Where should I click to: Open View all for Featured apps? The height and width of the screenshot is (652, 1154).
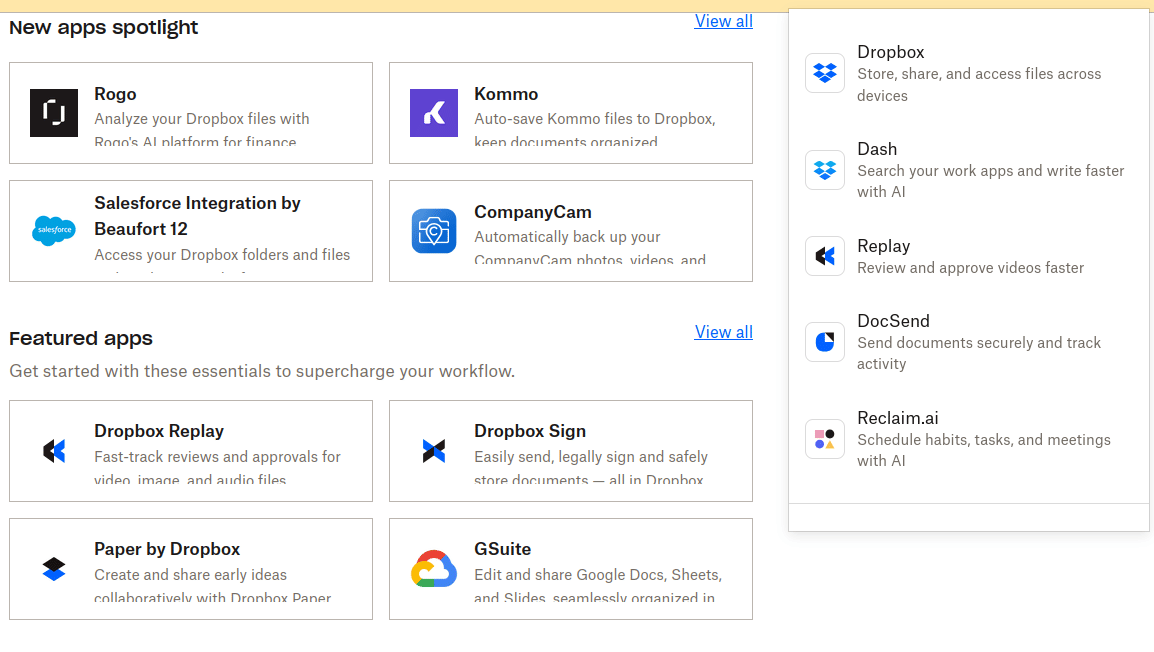click(723, 332)
